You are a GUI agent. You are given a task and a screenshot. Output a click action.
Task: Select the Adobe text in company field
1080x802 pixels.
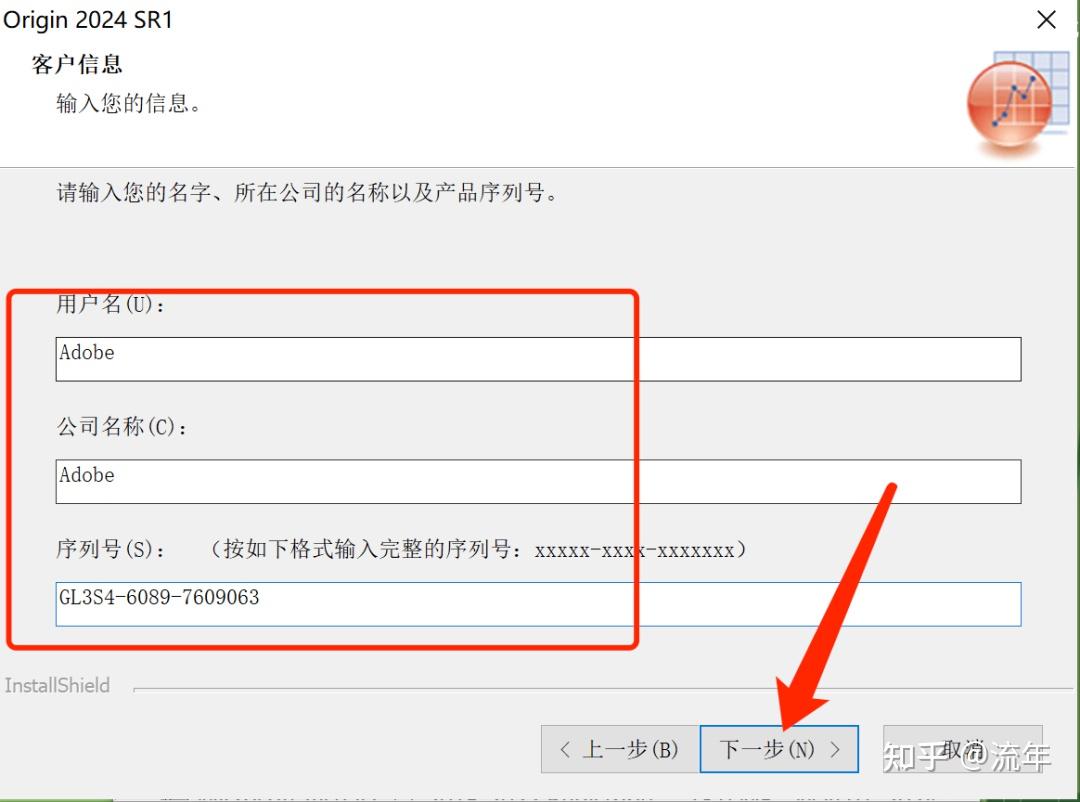[x=86, y=475]
